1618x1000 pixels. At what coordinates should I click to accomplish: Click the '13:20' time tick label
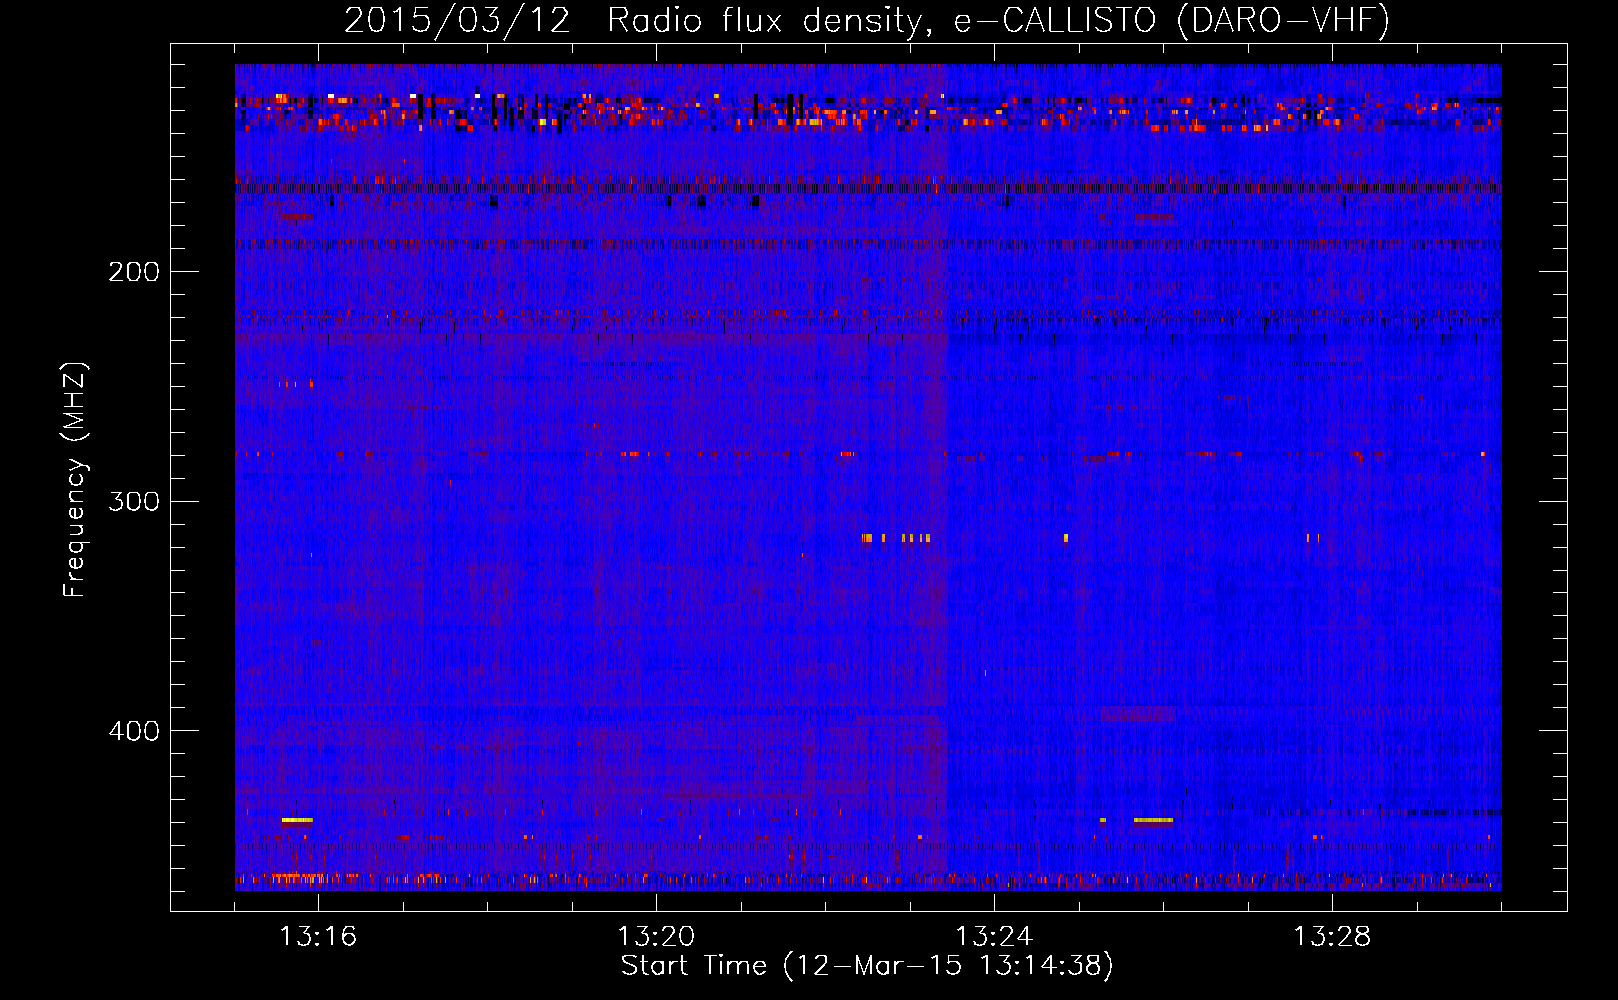click(x=656, y=937)
